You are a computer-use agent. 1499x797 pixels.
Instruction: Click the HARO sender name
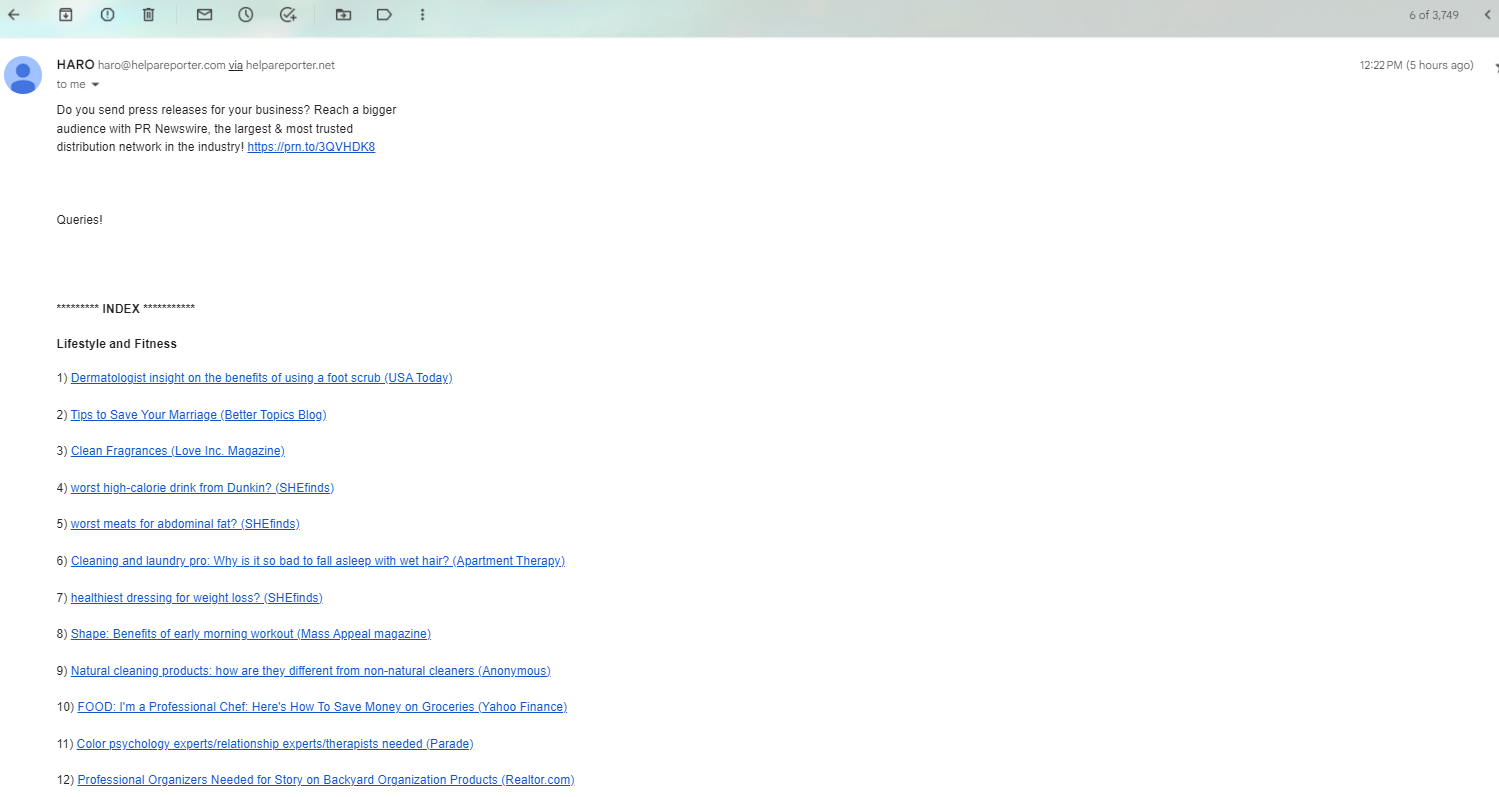pos(76,65)
